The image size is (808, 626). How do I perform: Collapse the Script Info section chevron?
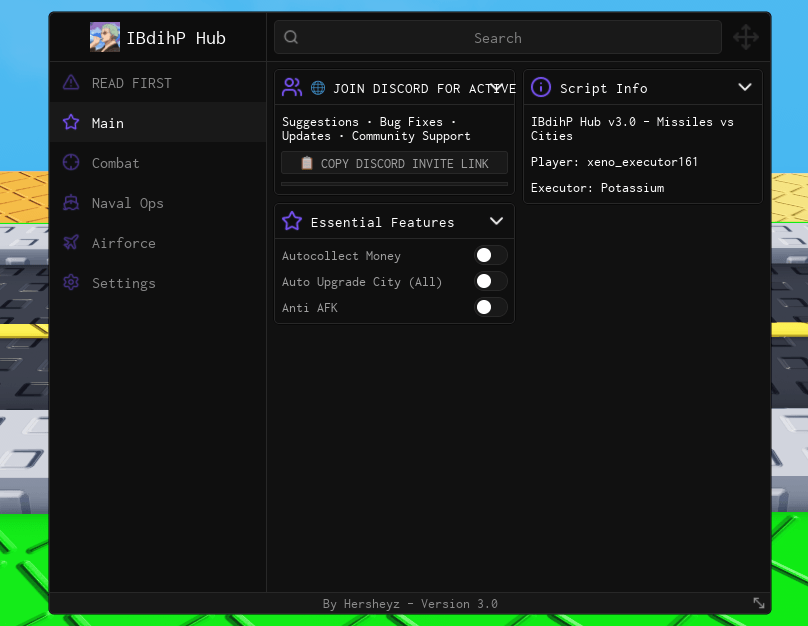[745, 87]
